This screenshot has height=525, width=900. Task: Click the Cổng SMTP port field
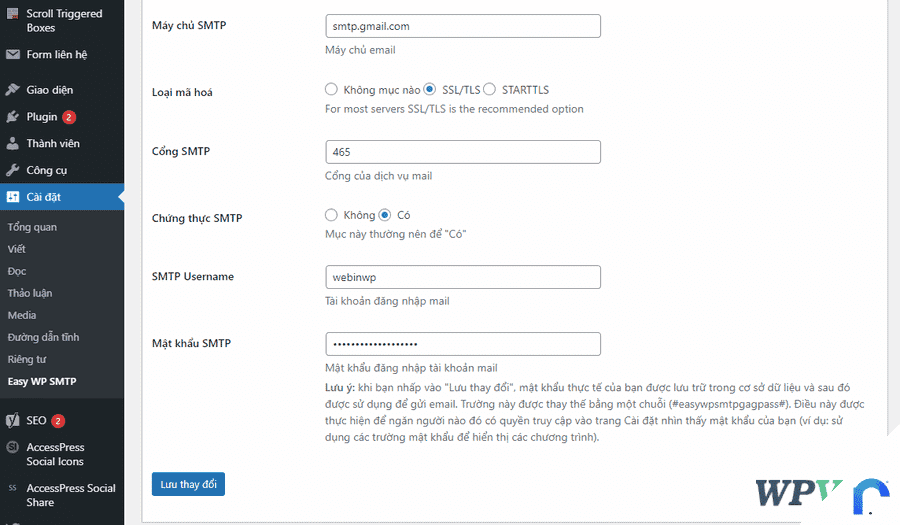[463, 152]
